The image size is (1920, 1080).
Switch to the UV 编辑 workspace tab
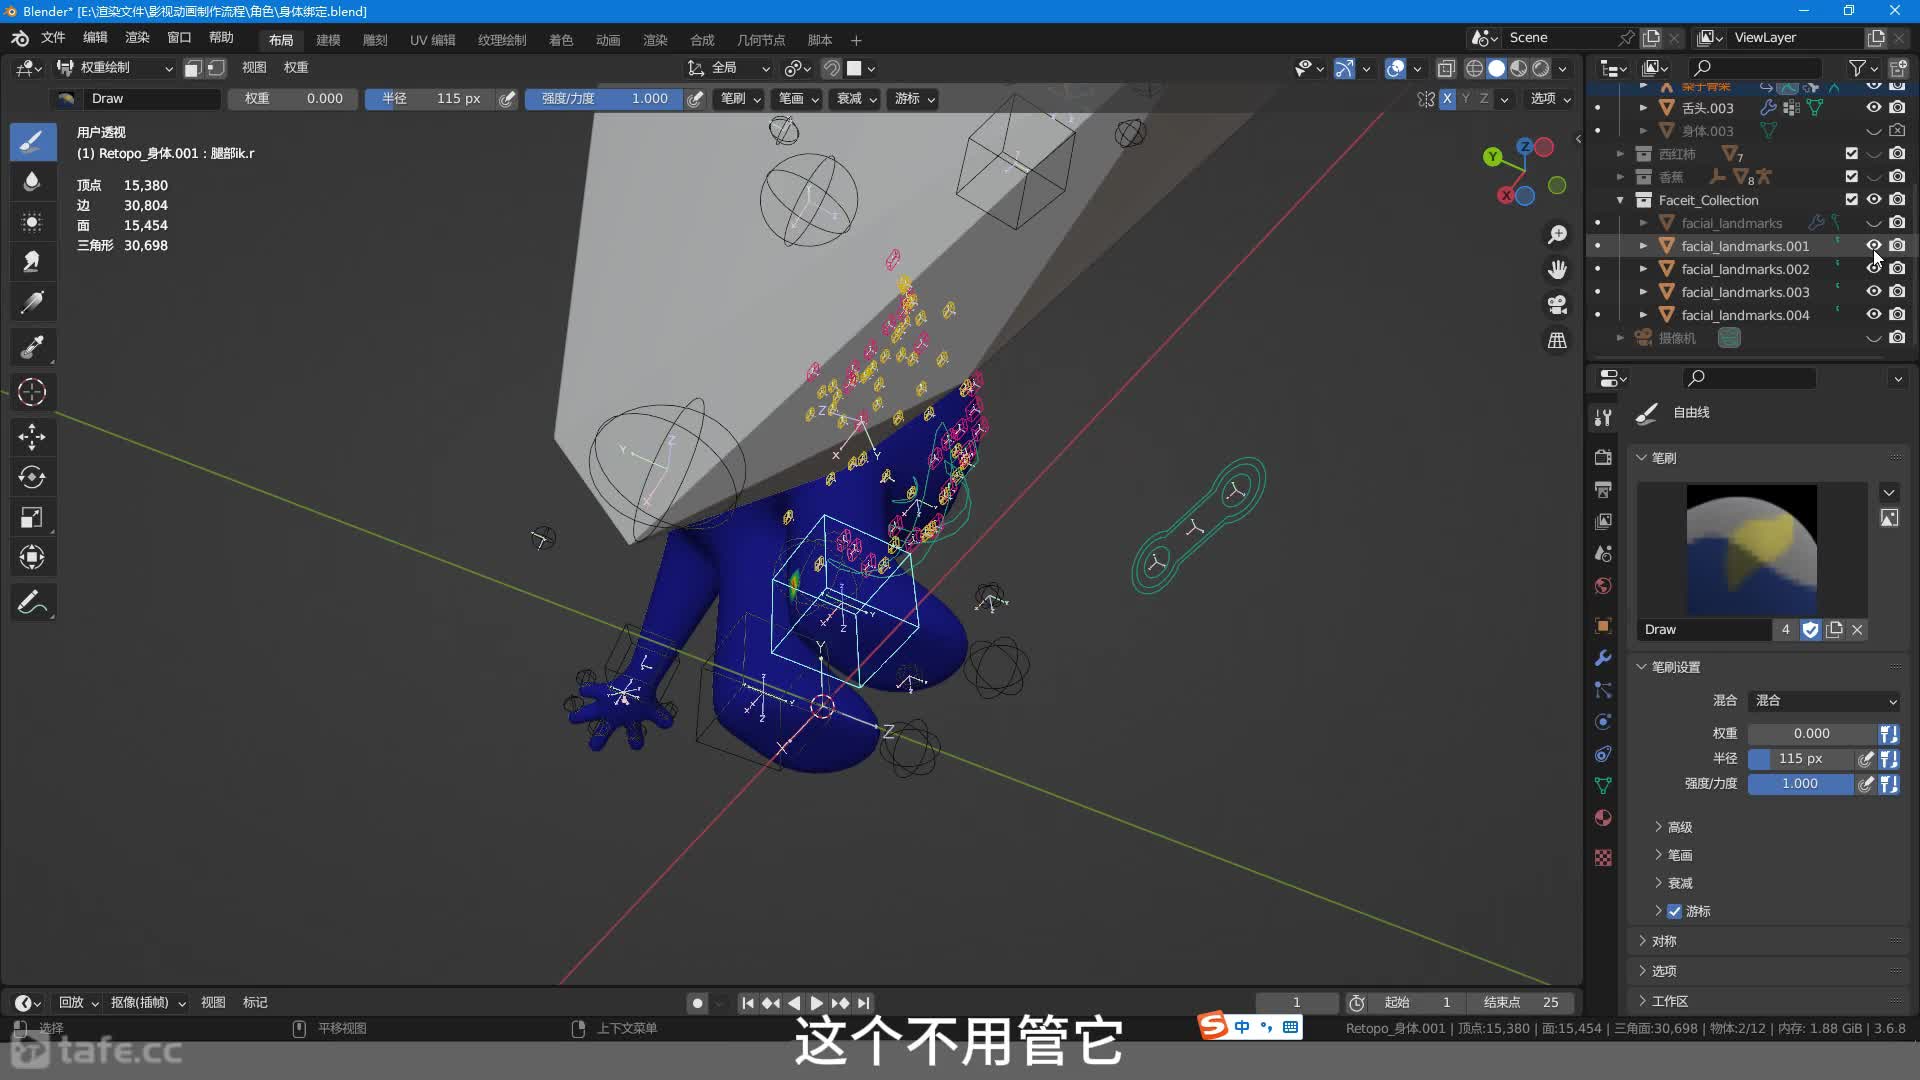point(432,40)
